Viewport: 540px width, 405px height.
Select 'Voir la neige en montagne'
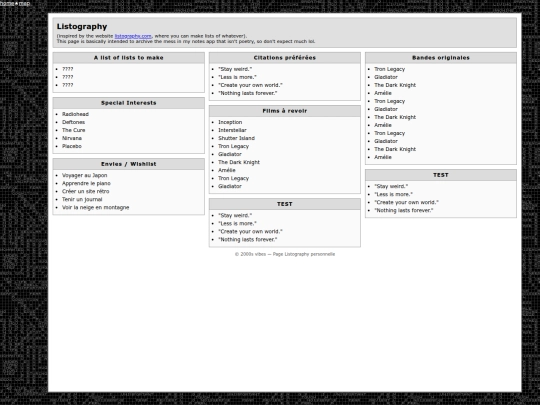pos(96,208)
